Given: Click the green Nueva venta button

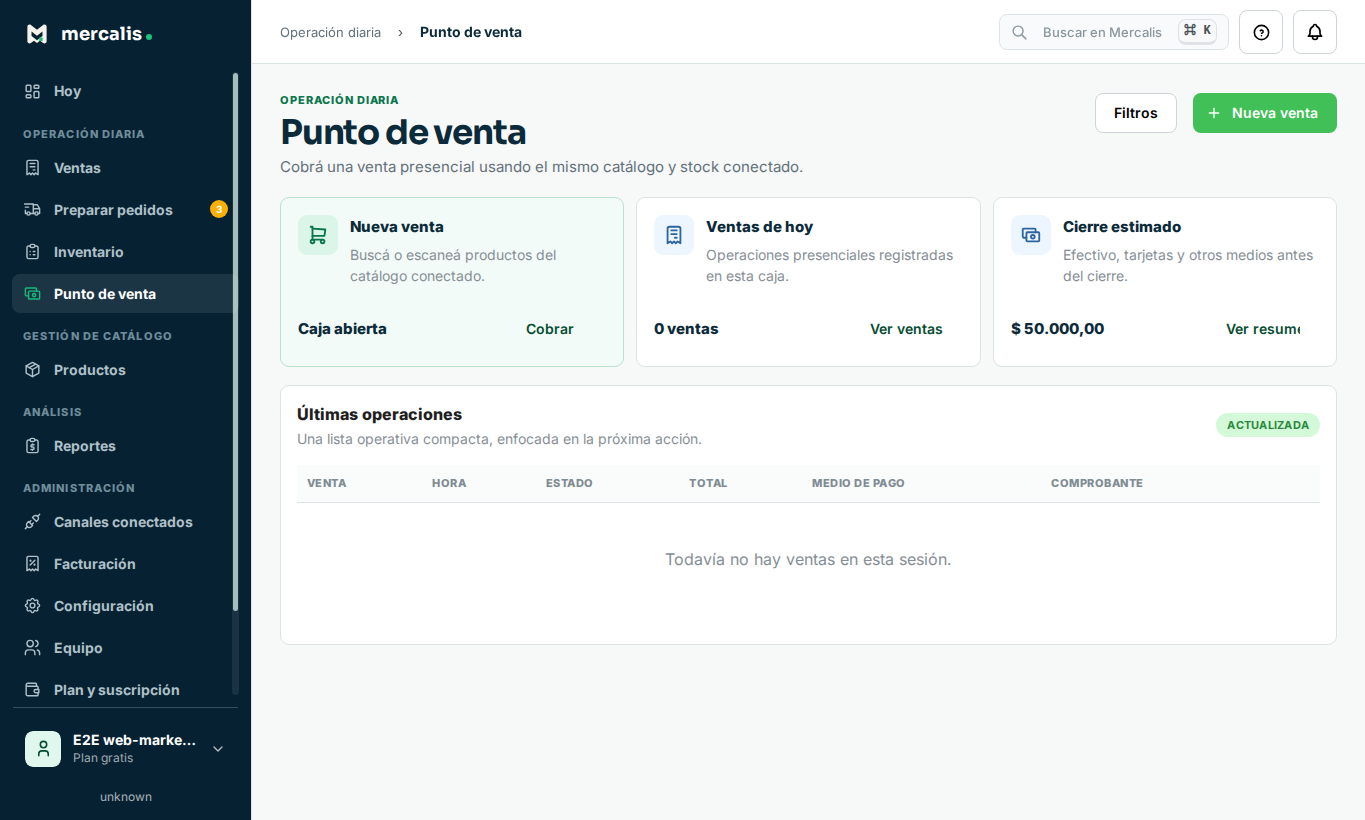Looking at the screenshot, I should (x=1265, y=113).
